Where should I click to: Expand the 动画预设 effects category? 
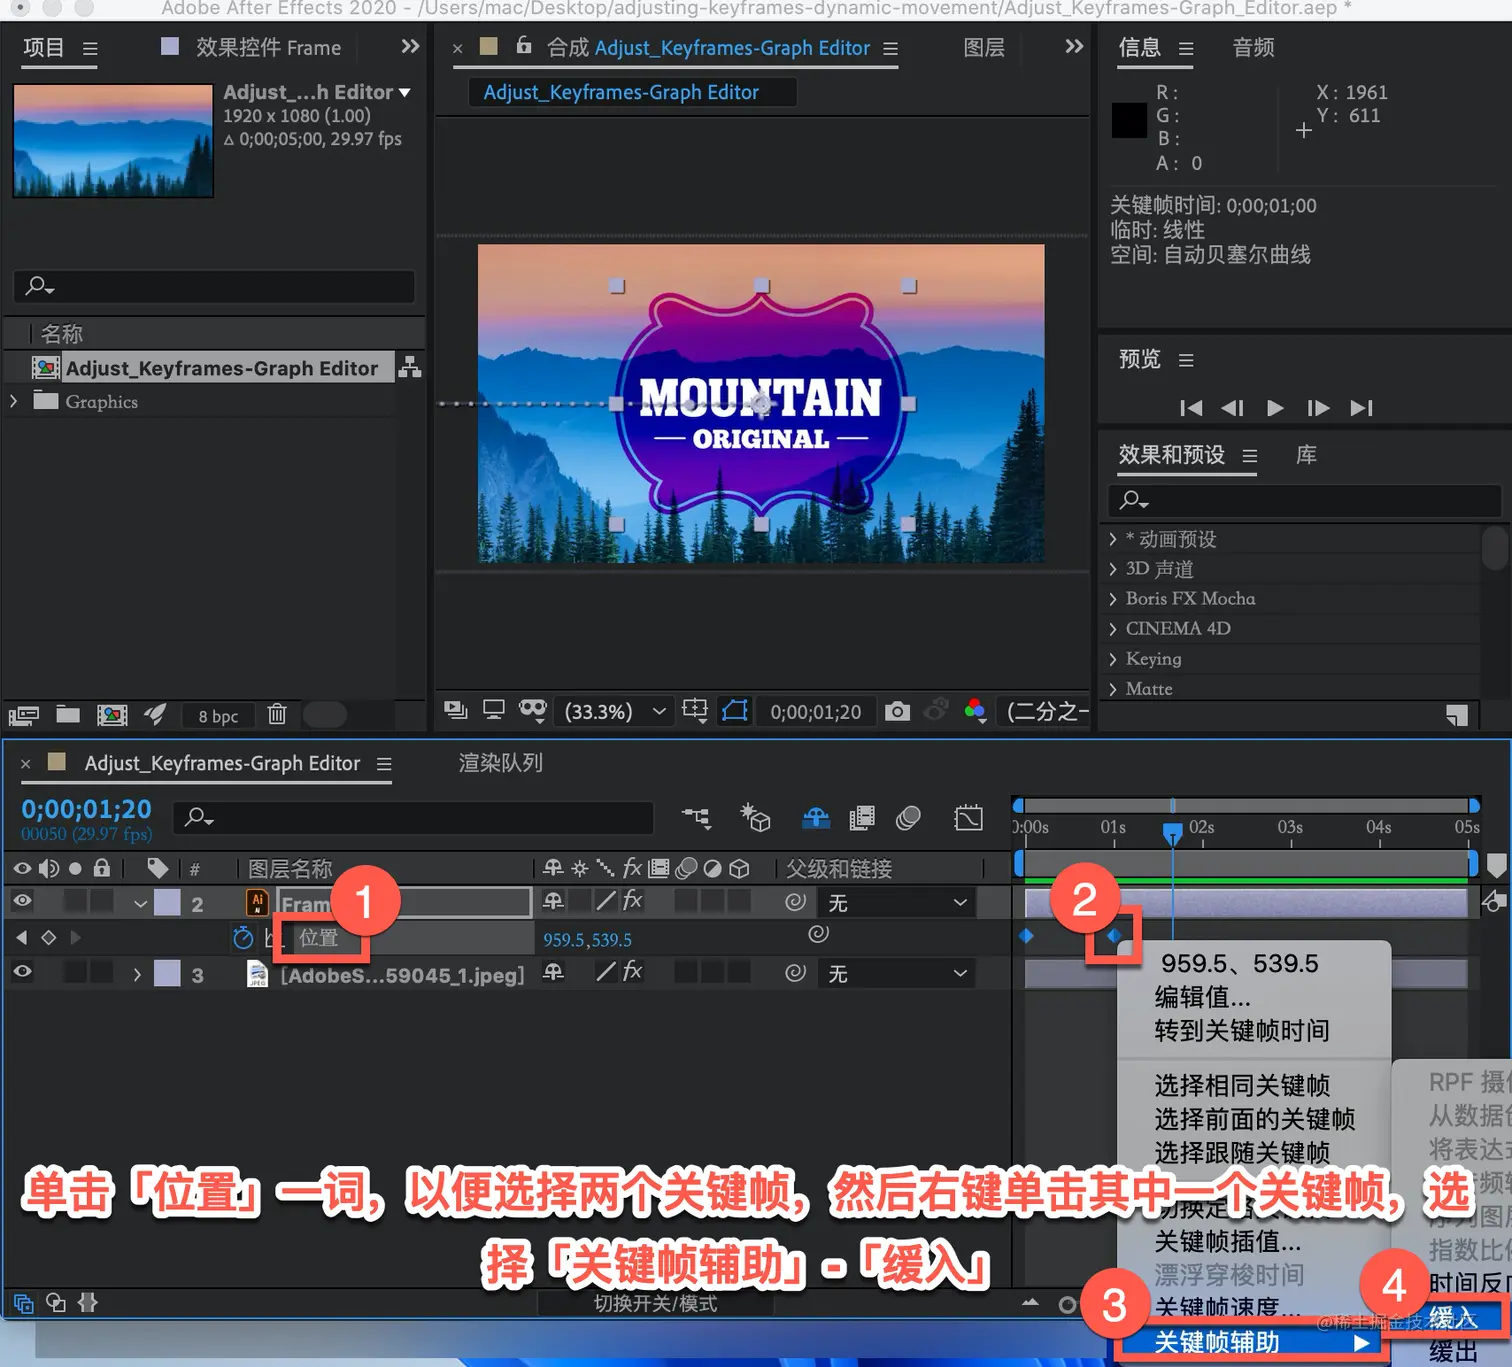[x=1113, y=539]
